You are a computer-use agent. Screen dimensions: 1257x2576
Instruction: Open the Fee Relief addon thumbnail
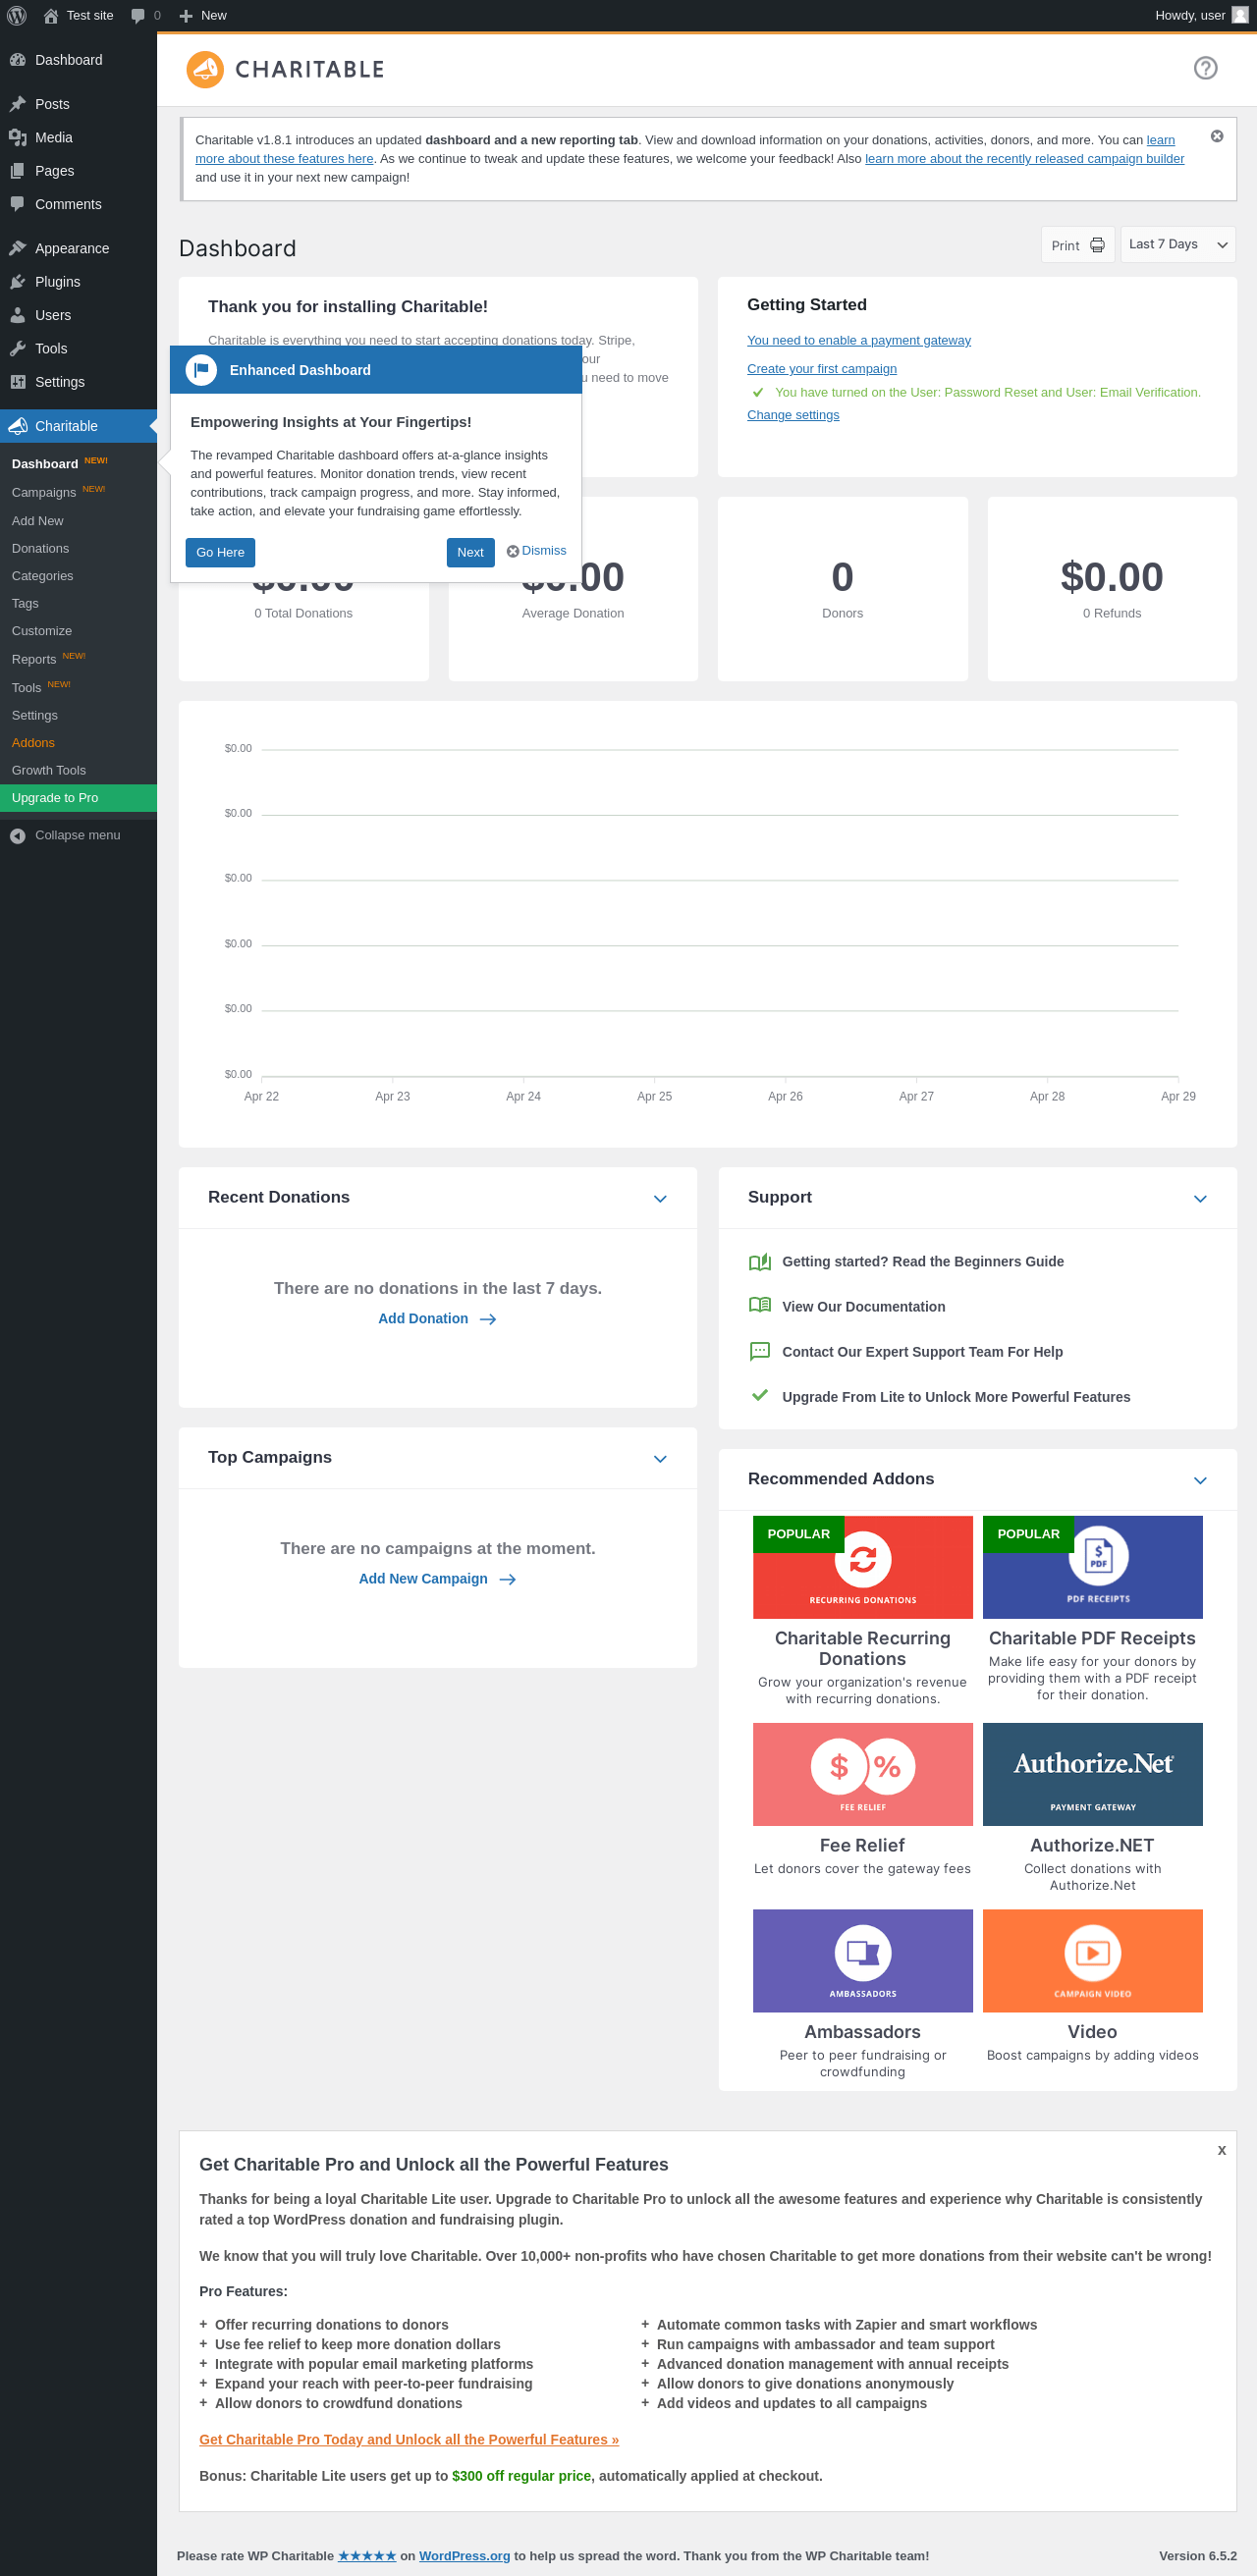tap(862, 1774)
